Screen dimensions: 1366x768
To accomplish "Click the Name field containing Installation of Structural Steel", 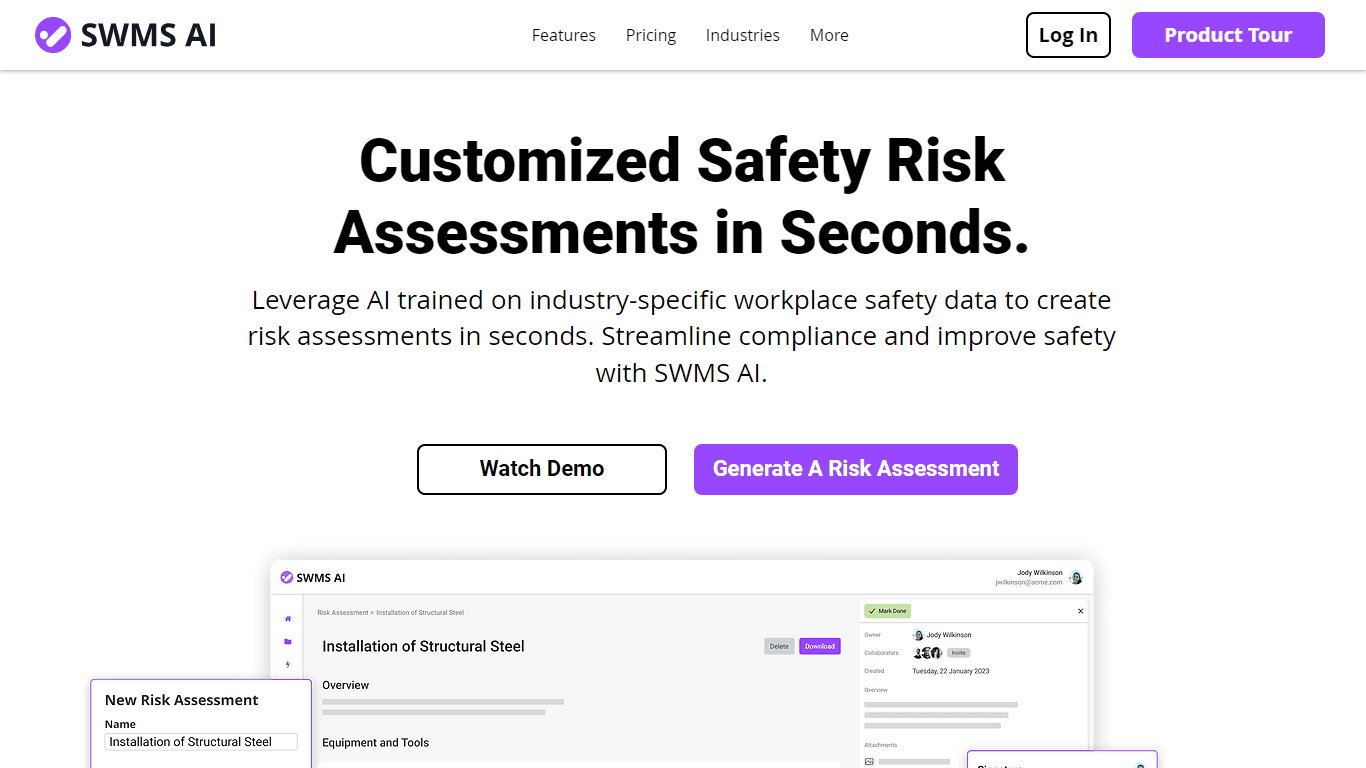I will tap(201, 742).
